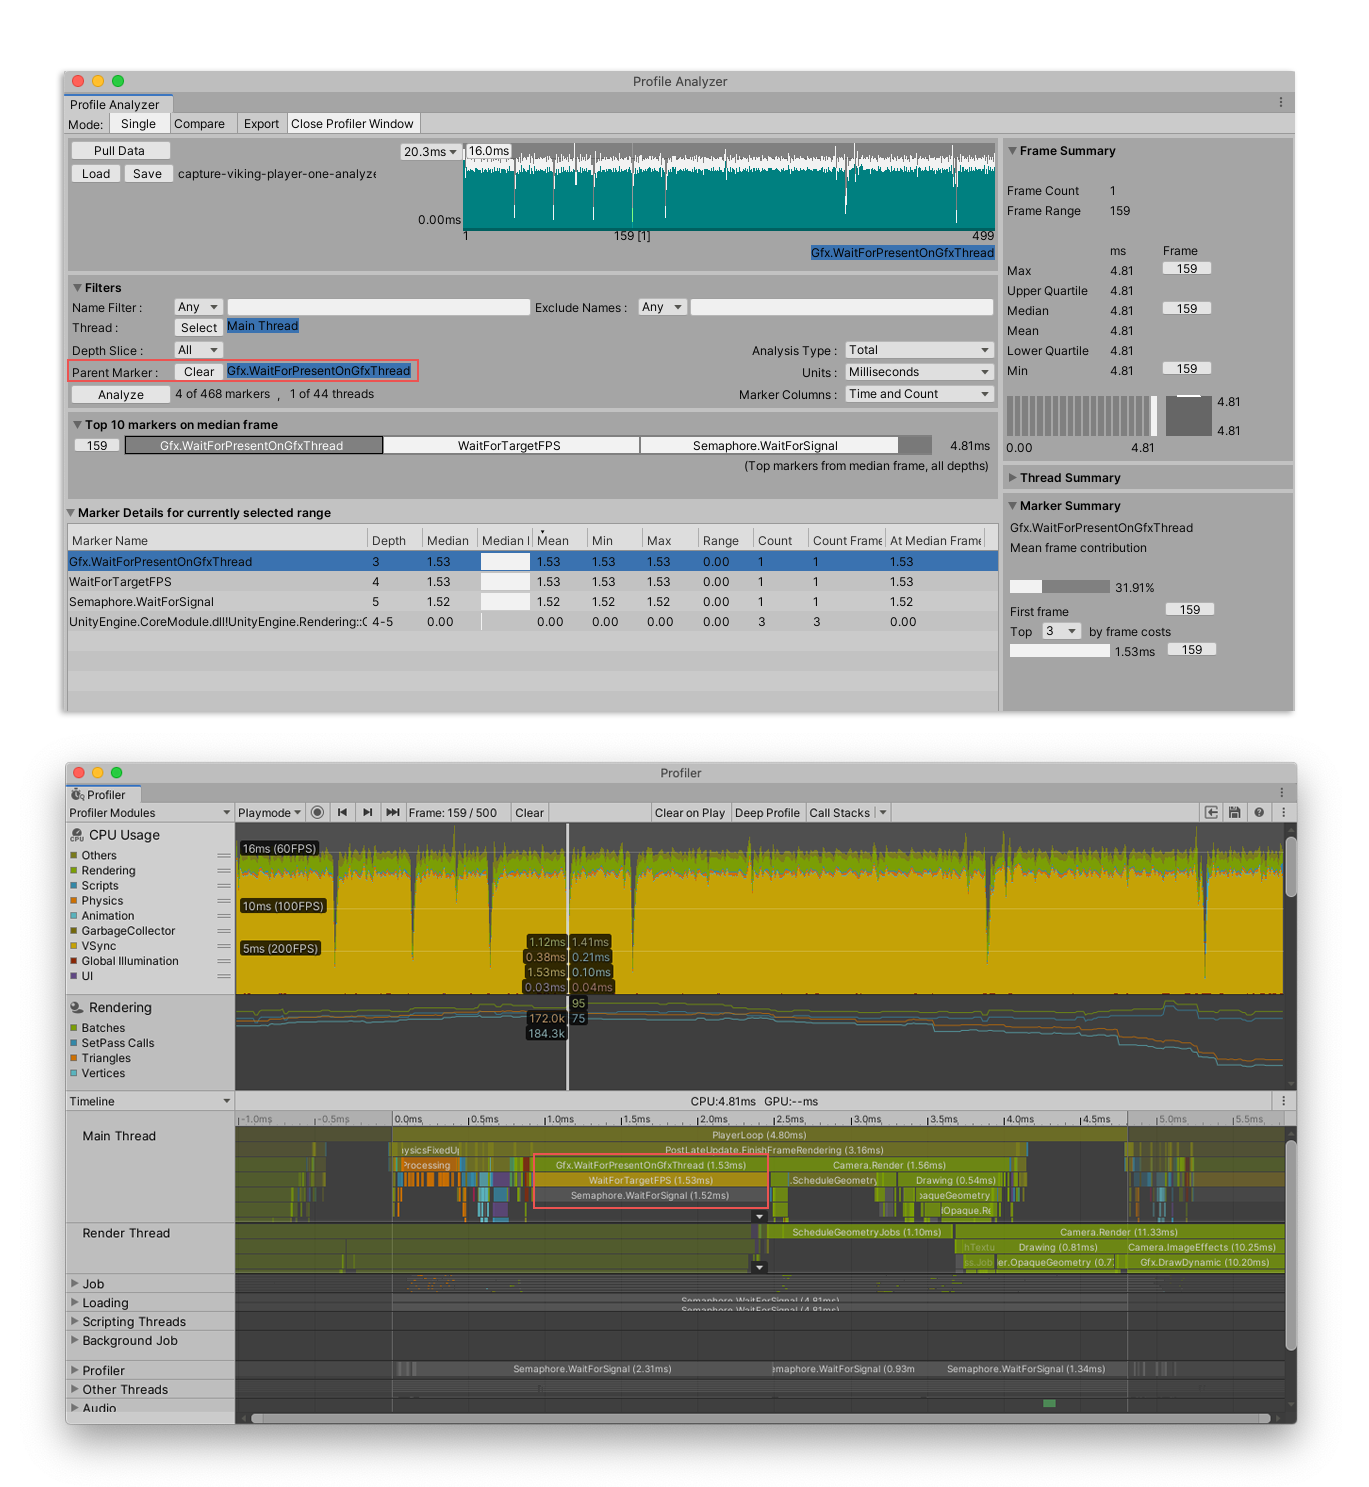Click the Name Filter text field
1369x1487 pixels.
(378, 307)
